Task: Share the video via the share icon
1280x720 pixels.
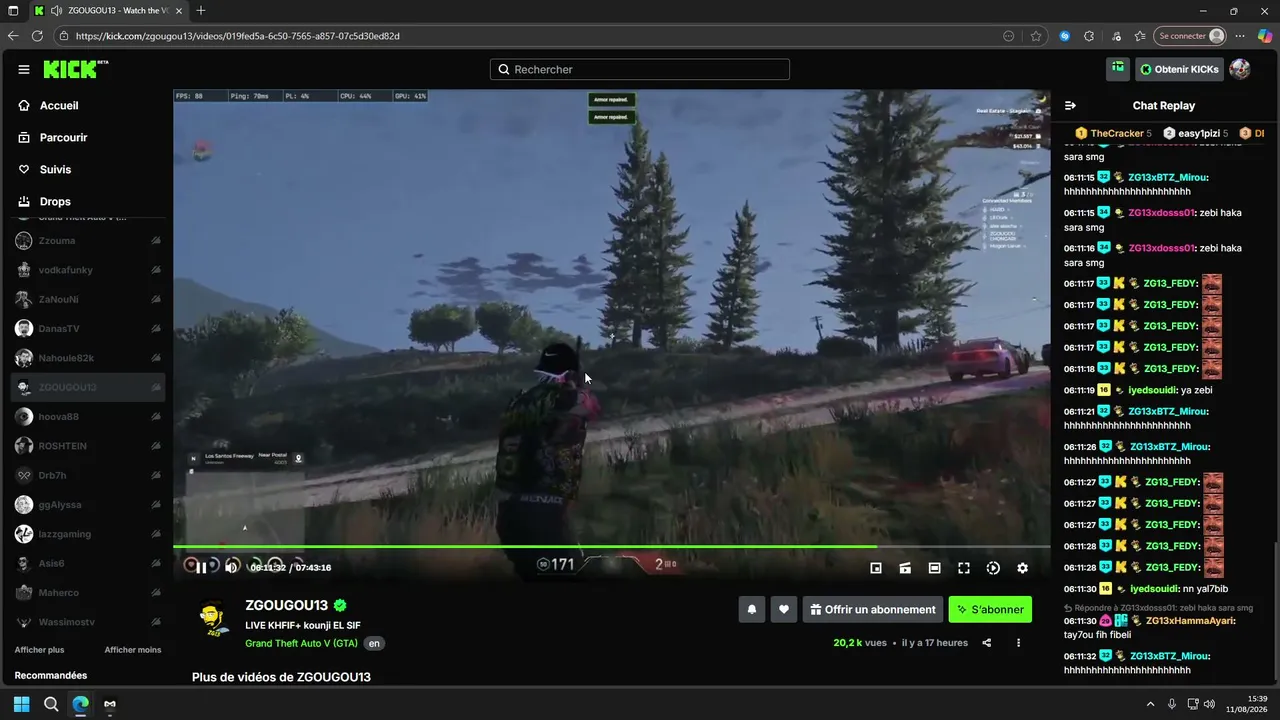Action: [987, 643]
